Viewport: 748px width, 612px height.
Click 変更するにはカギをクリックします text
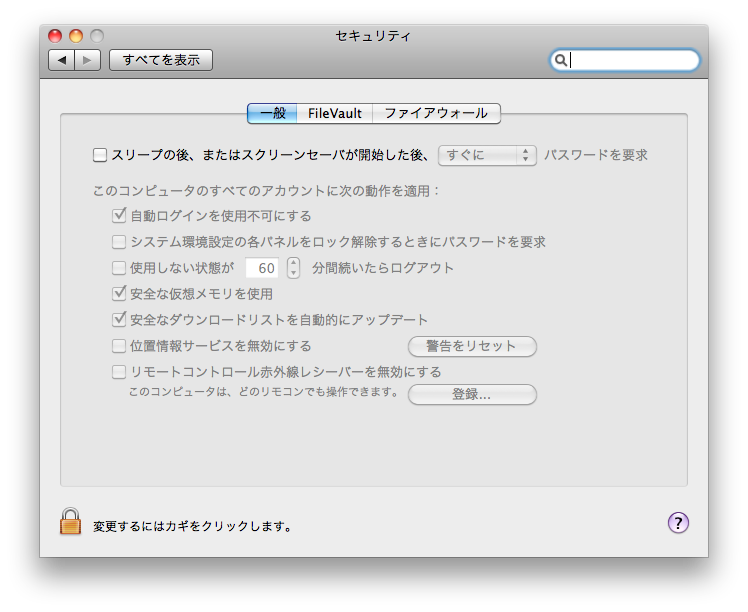[192, 526]
